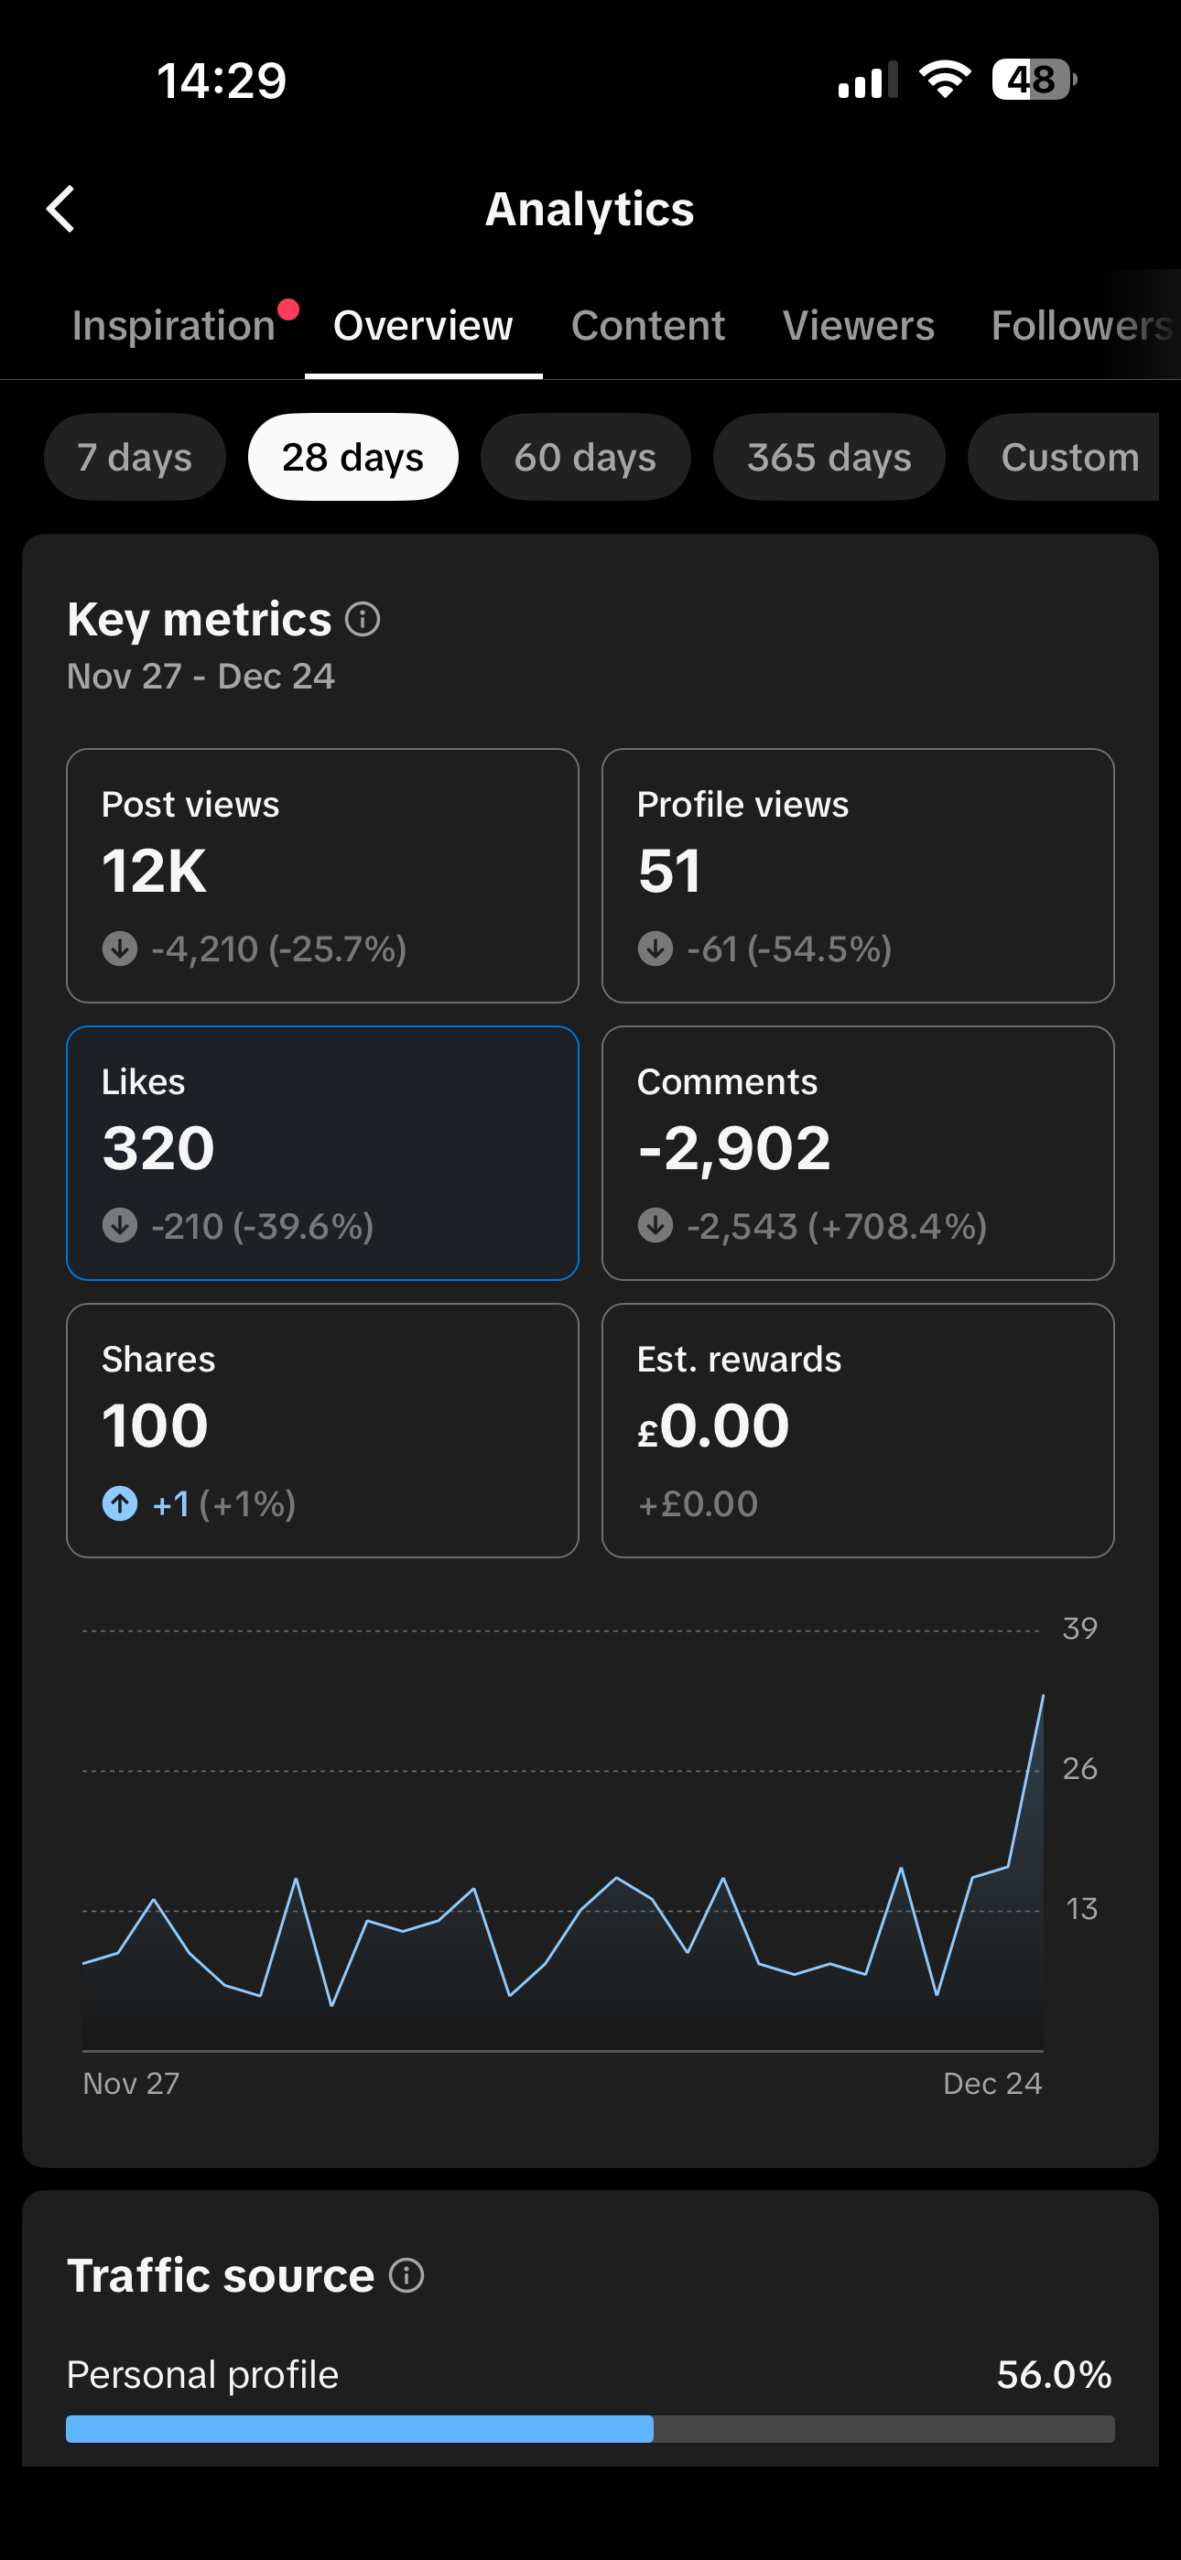Select the Est. rewards metric card
Viewport: 1181px width, 2560px height.
pyautogui.click(x=857, y=1430)
